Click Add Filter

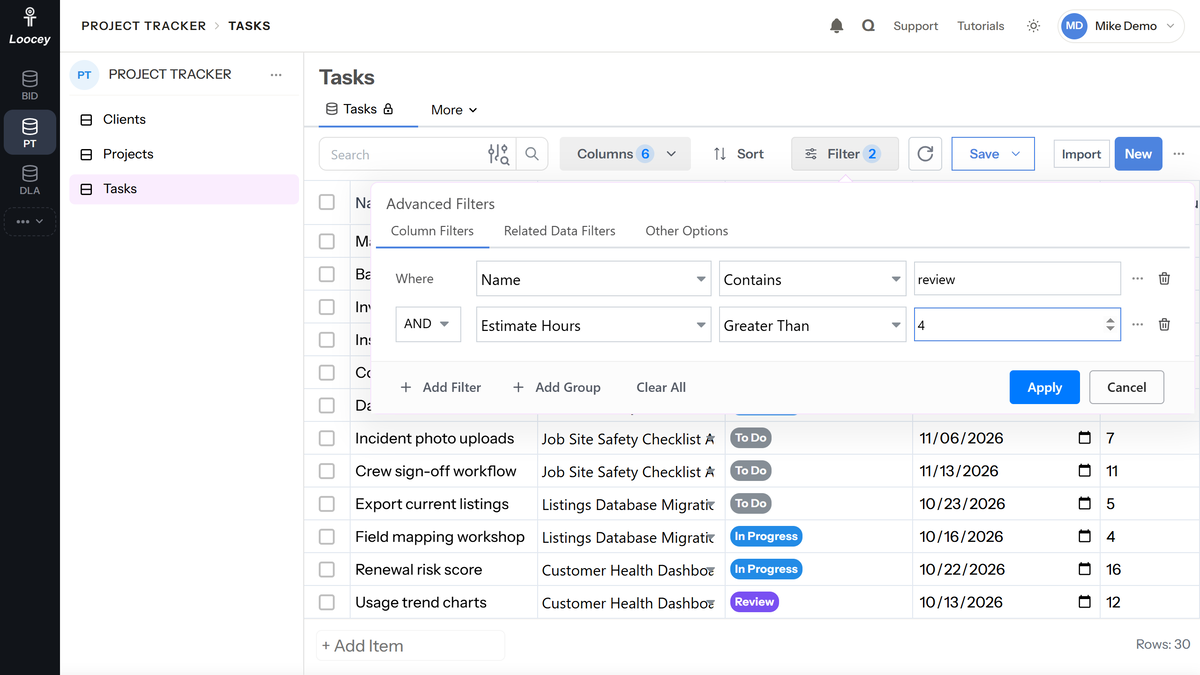pyautogui.click(x=441, y=387)
